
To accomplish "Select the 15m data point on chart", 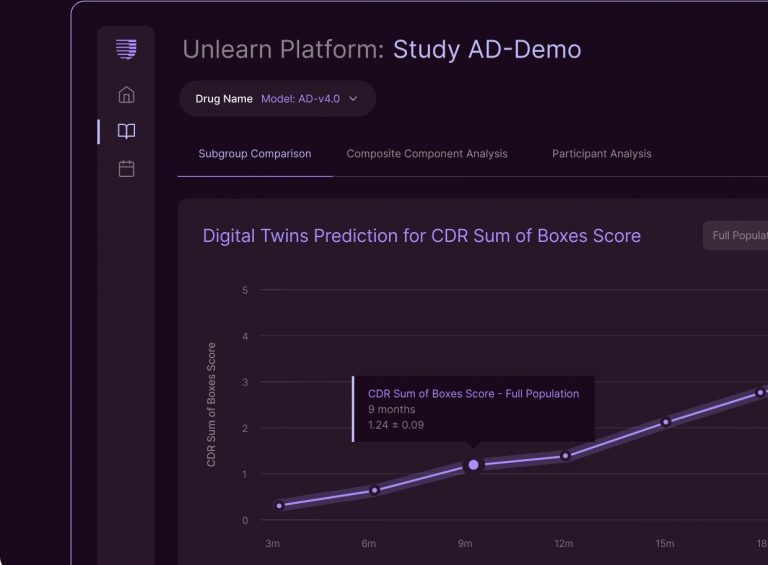I will coord(665,422).
